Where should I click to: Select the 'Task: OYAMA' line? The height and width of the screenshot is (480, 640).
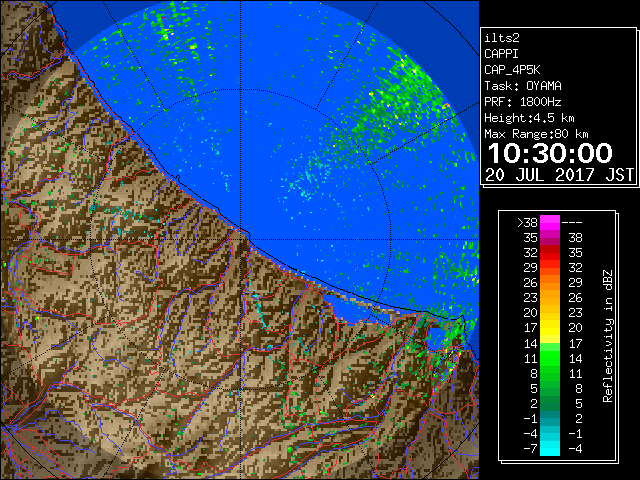click(523, 86)
